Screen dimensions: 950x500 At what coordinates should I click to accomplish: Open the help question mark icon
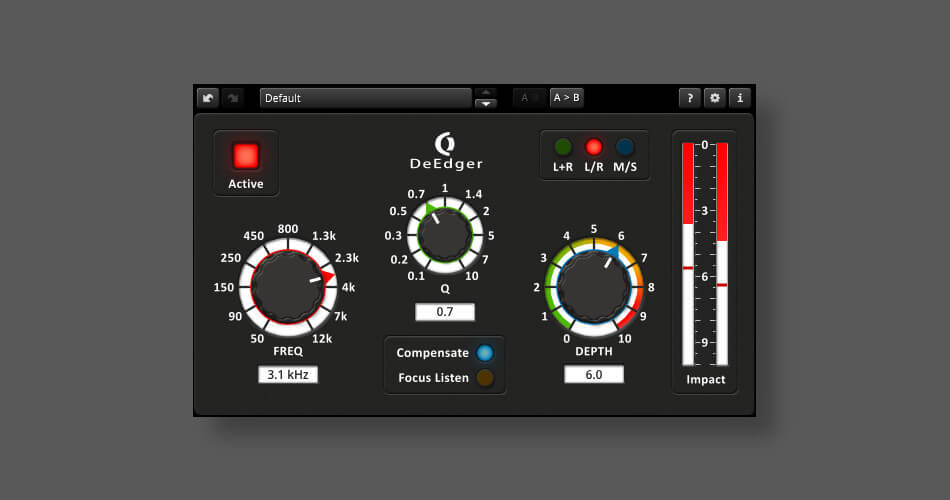689,98
